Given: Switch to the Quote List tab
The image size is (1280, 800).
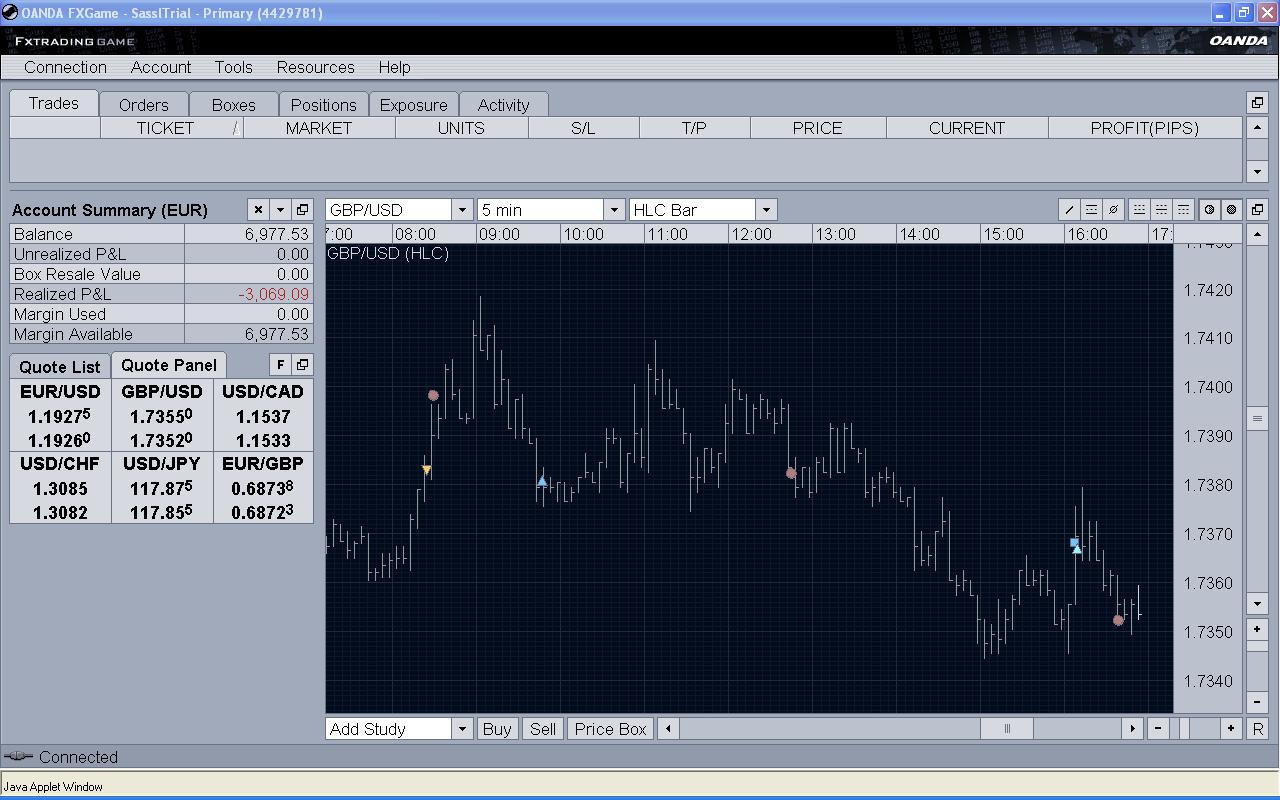Looking at the screenshot, I should pos(60,367).
